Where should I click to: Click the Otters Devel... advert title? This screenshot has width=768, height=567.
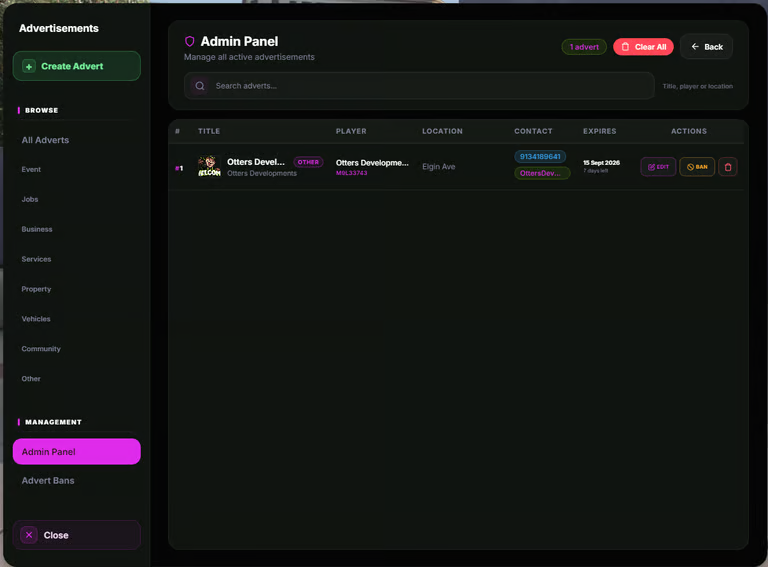pos(256,162)
